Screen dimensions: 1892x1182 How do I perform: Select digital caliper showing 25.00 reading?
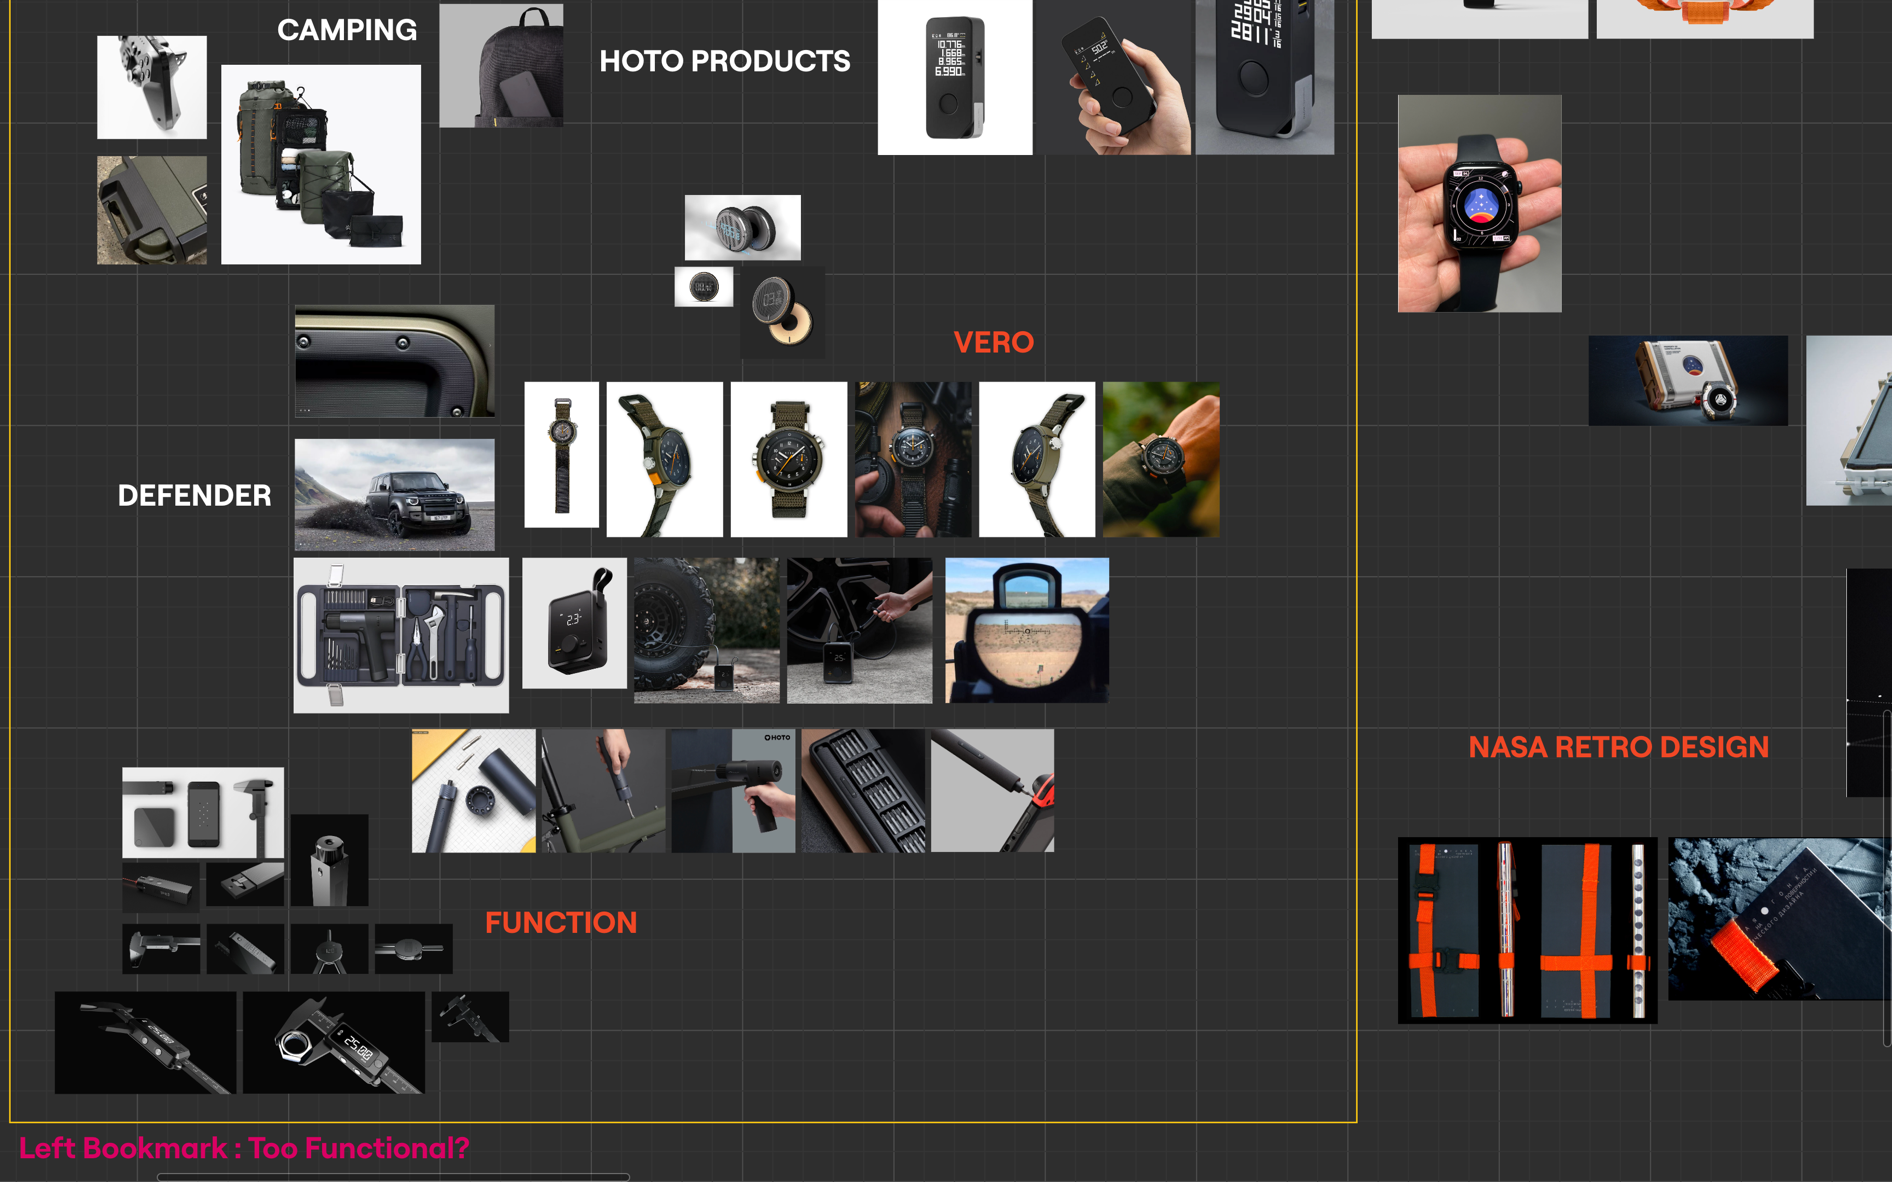[334, 1042]
